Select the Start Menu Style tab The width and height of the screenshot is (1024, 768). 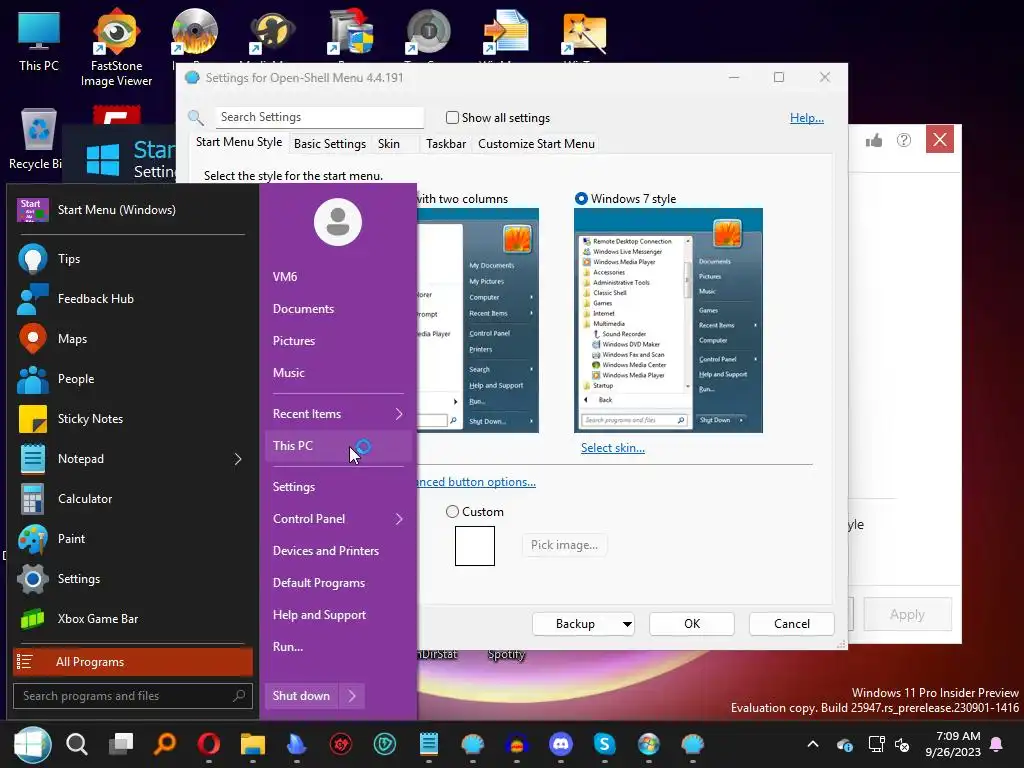coord(239,142)
